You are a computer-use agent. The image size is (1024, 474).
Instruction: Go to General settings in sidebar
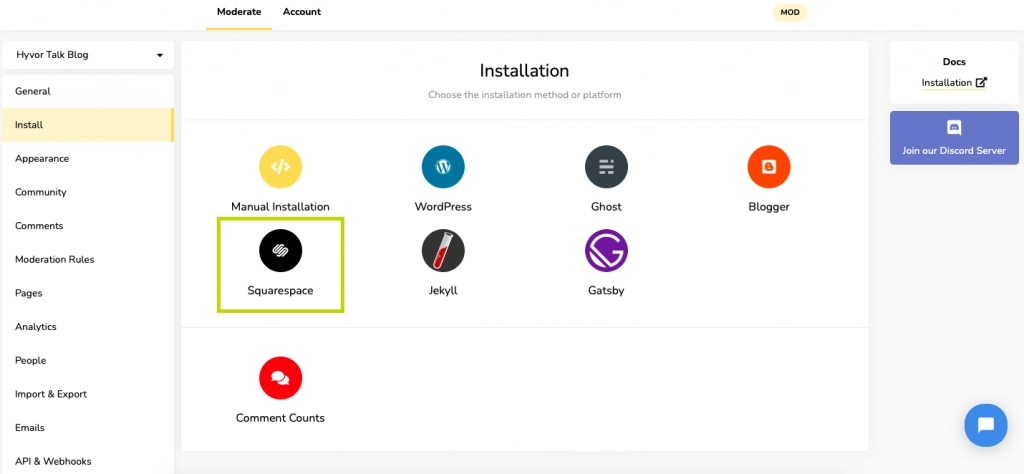click(x=33, y=91)
